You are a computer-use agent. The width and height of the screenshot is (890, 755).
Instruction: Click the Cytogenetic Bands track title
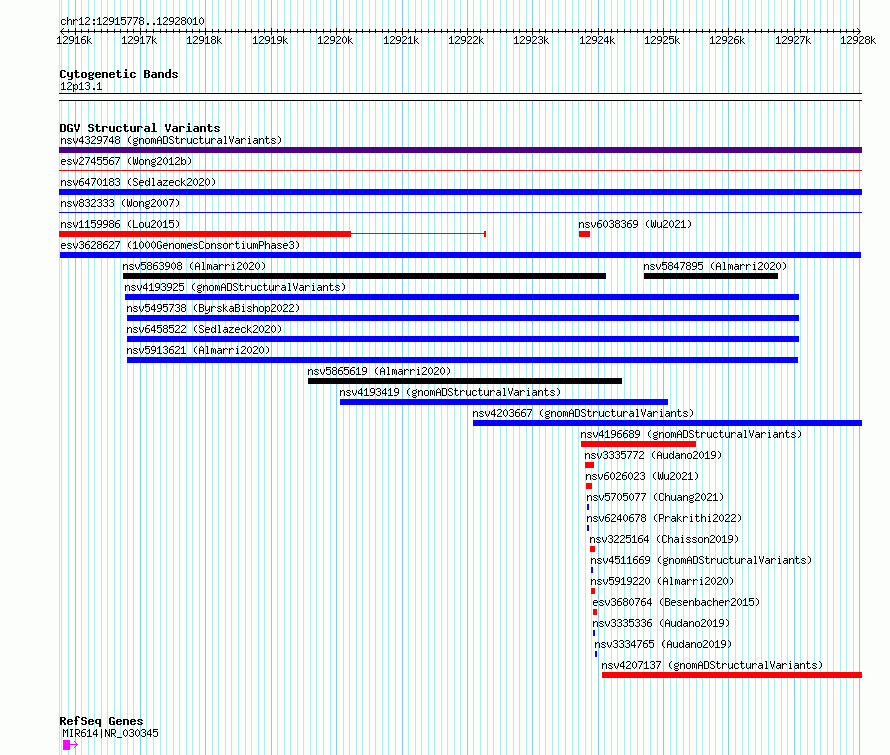[119, 74]
